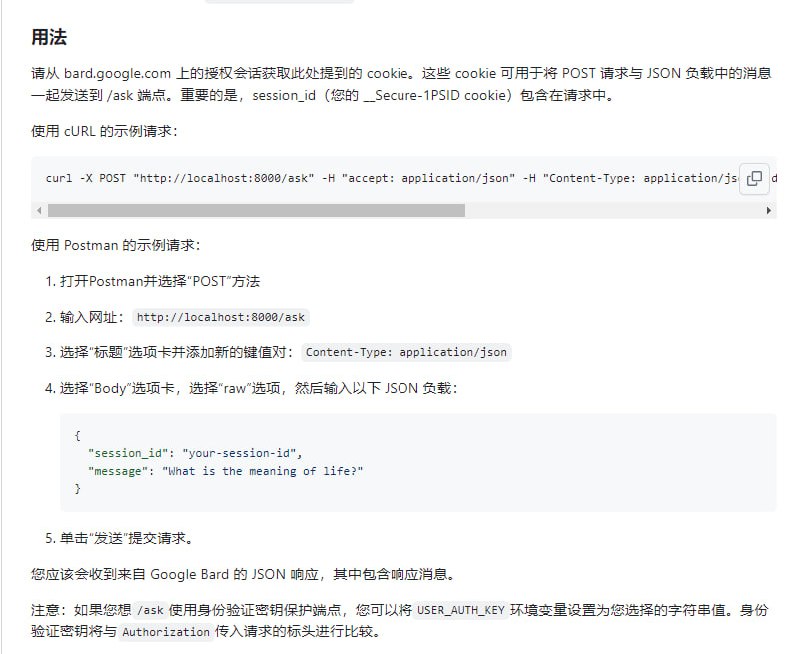Screen dimensions: 800x654
Task: Click the left scroll arrow under code block
Action: pos(38,210)
